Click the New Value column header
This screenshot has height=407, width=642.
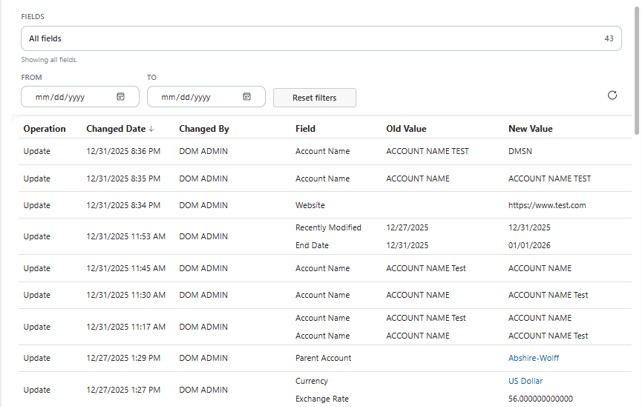pos(530,129)
